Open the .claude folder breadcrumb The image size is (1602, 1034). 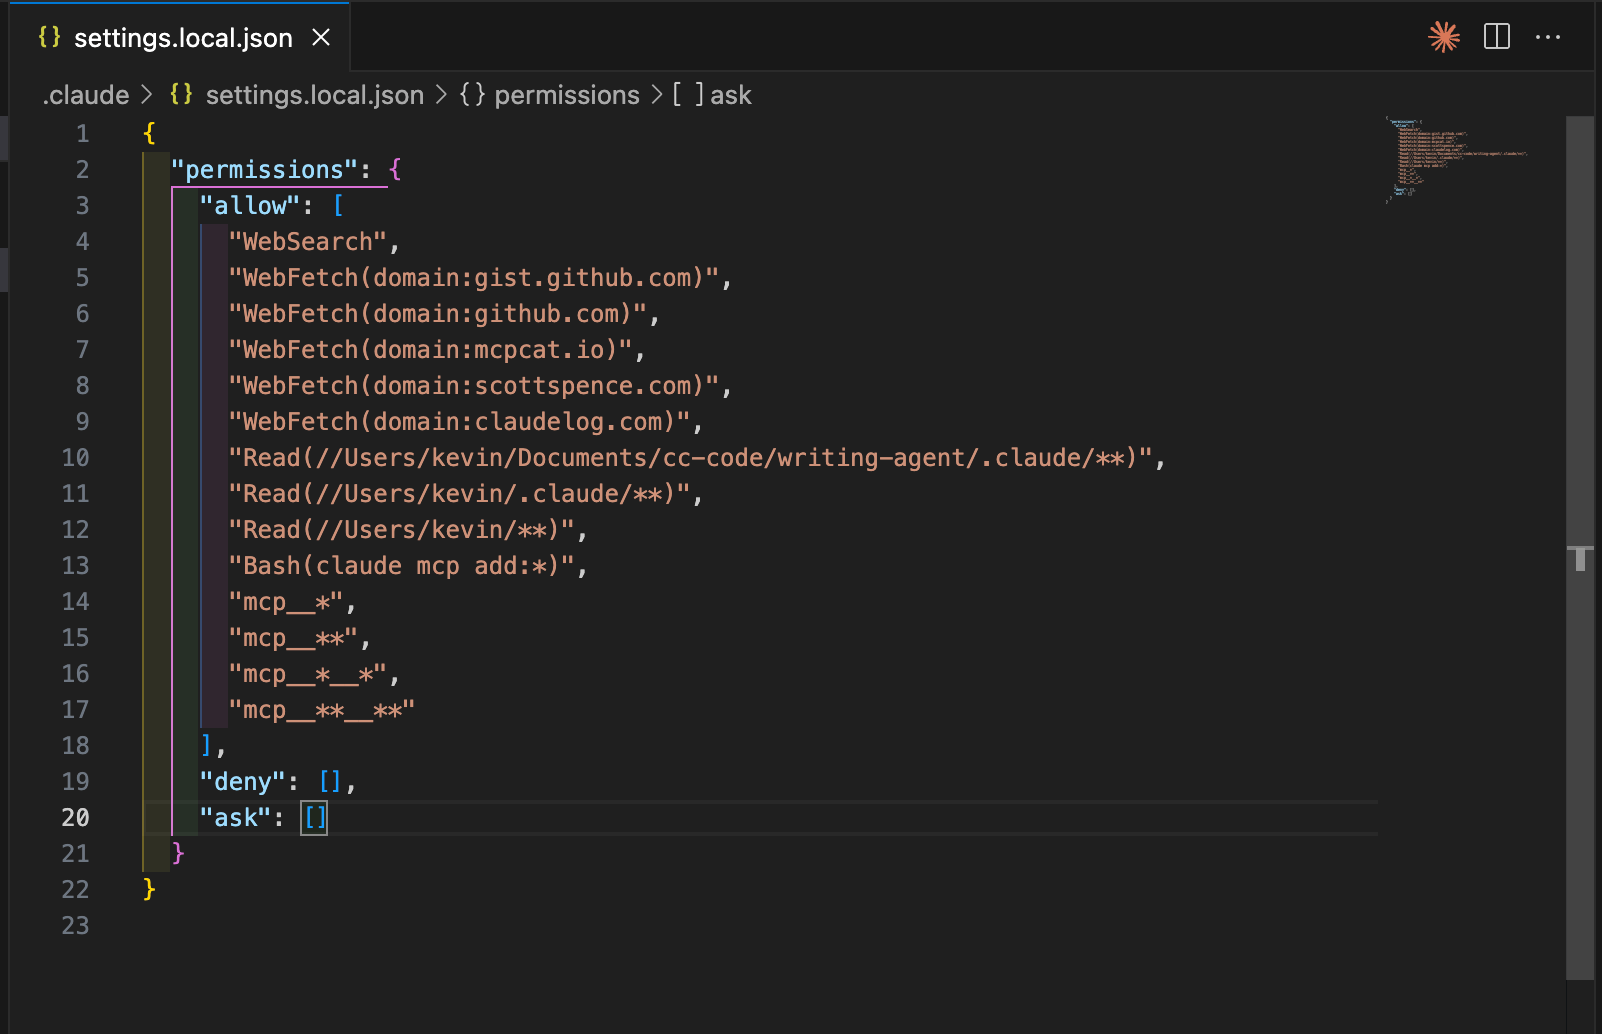coord(86,95)
